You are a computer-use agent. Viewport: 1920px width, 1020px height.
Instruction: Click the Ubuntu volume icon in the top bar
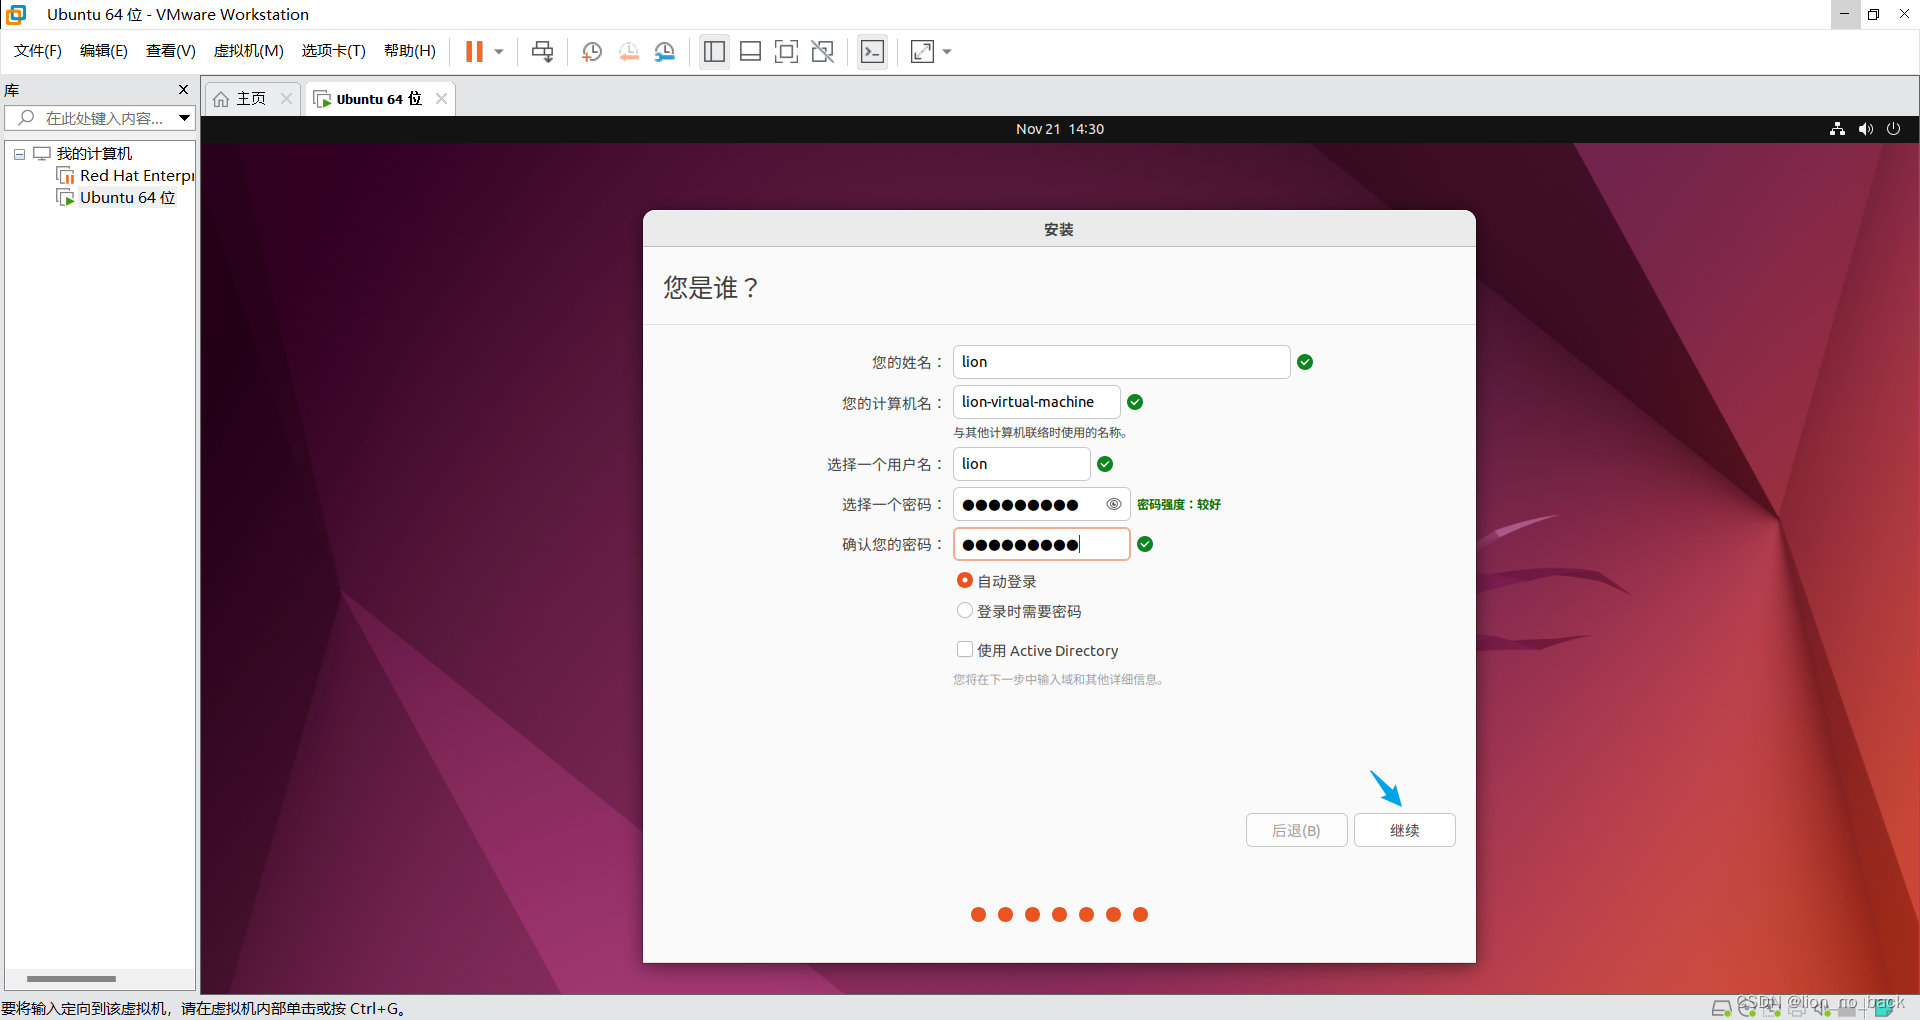click(1865, 129)
